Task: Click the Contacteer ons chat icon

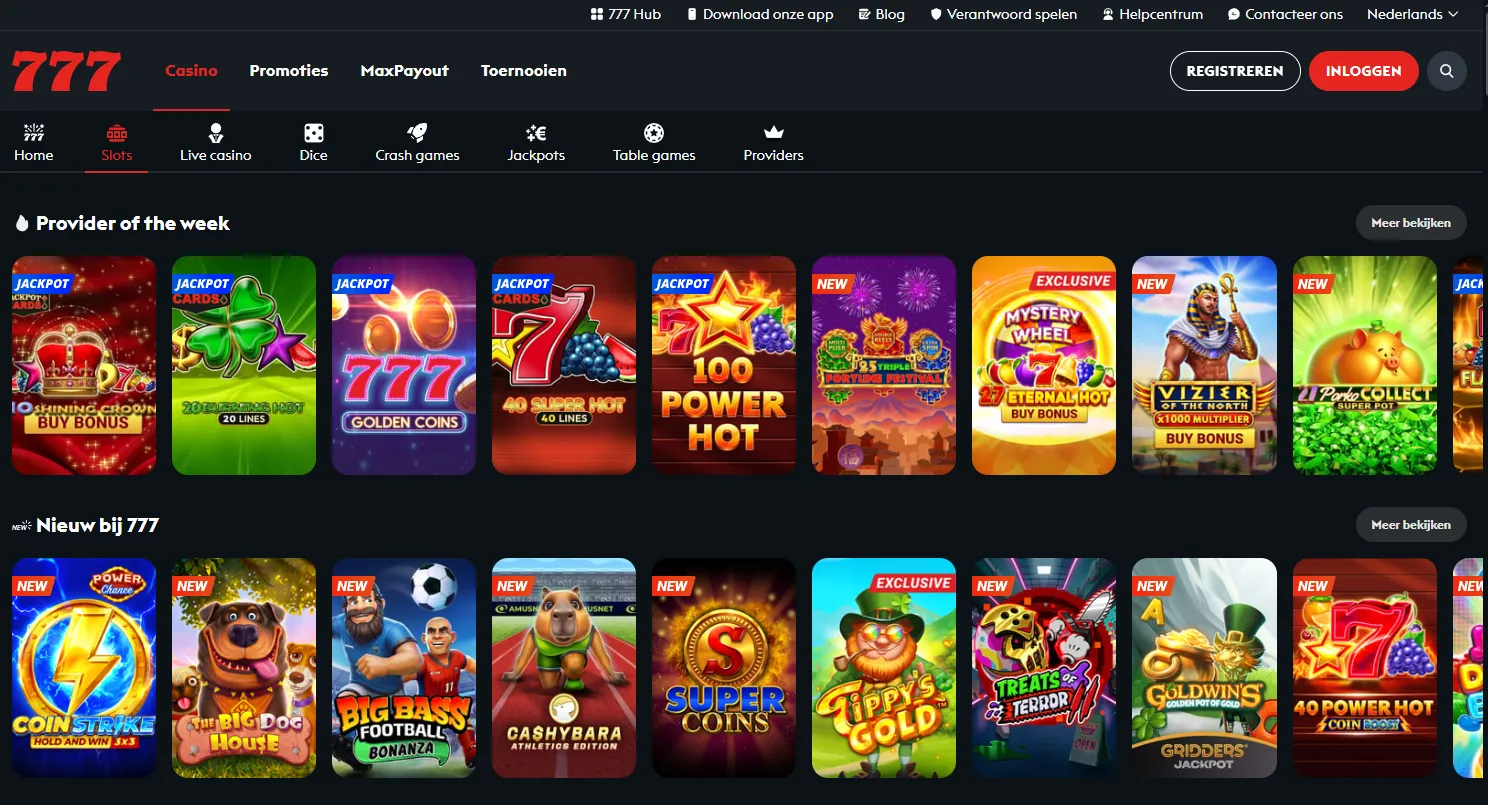Action: [1234, 14]
